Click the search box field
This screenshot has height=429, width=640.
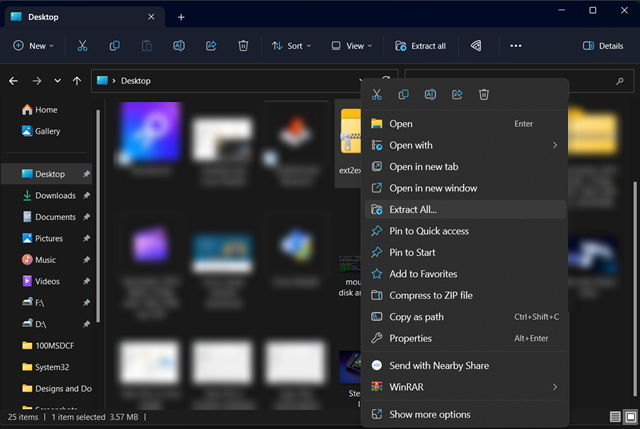pos(519,81)
